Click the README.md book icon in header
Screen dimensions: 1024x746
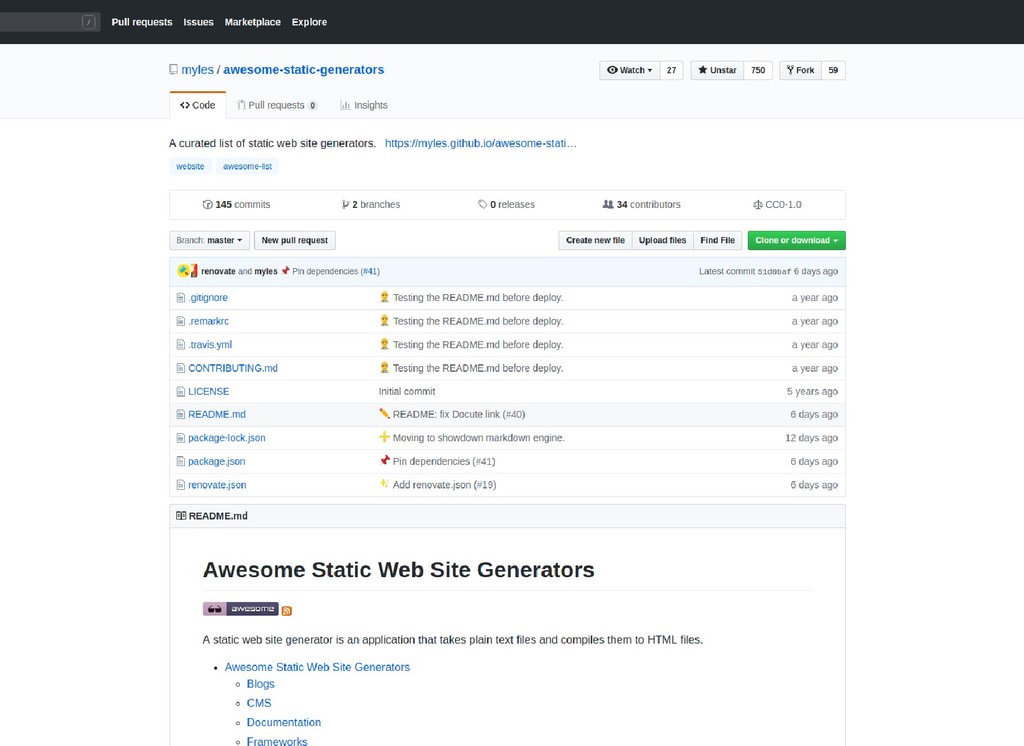[181, 516]
